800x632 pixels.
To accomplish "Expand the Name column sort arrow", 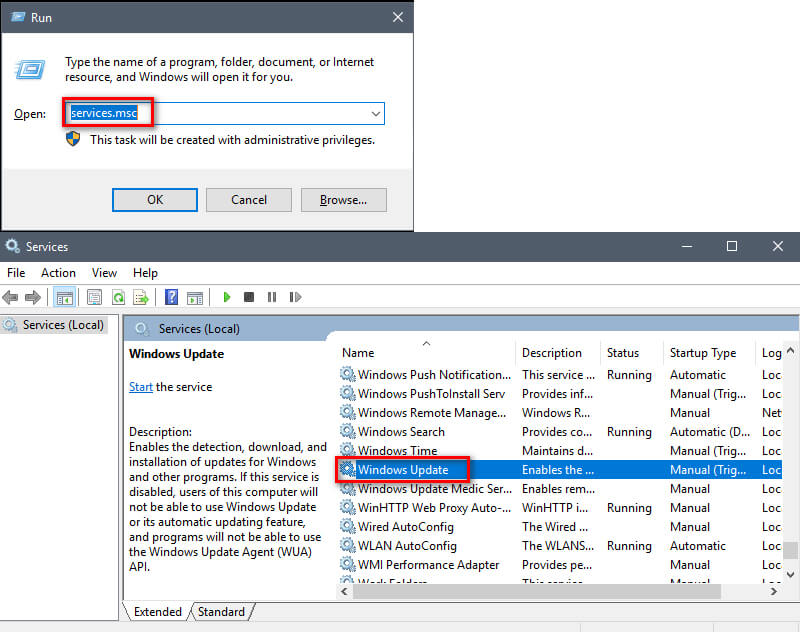I will pos(427,341).
